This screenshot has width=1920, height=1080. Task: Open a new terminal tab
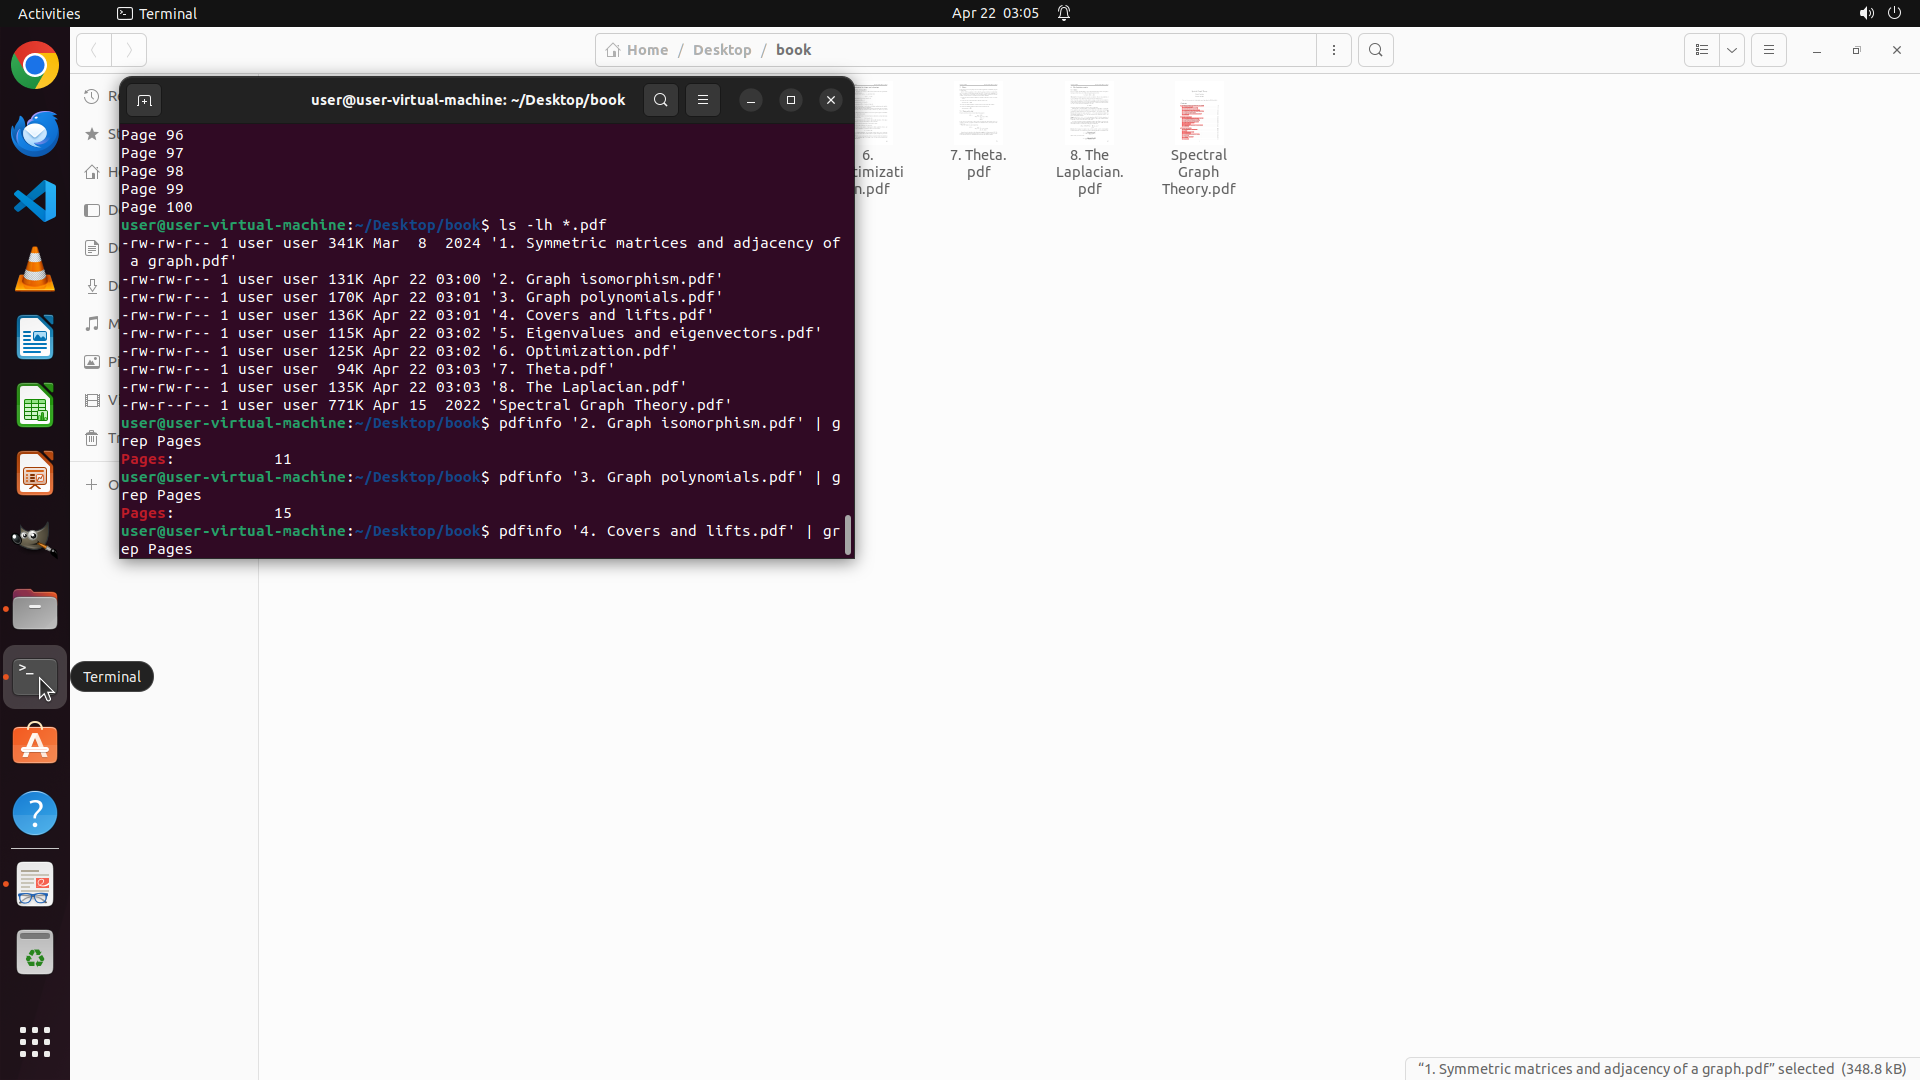pyautogui.click(x=144, y=100)
